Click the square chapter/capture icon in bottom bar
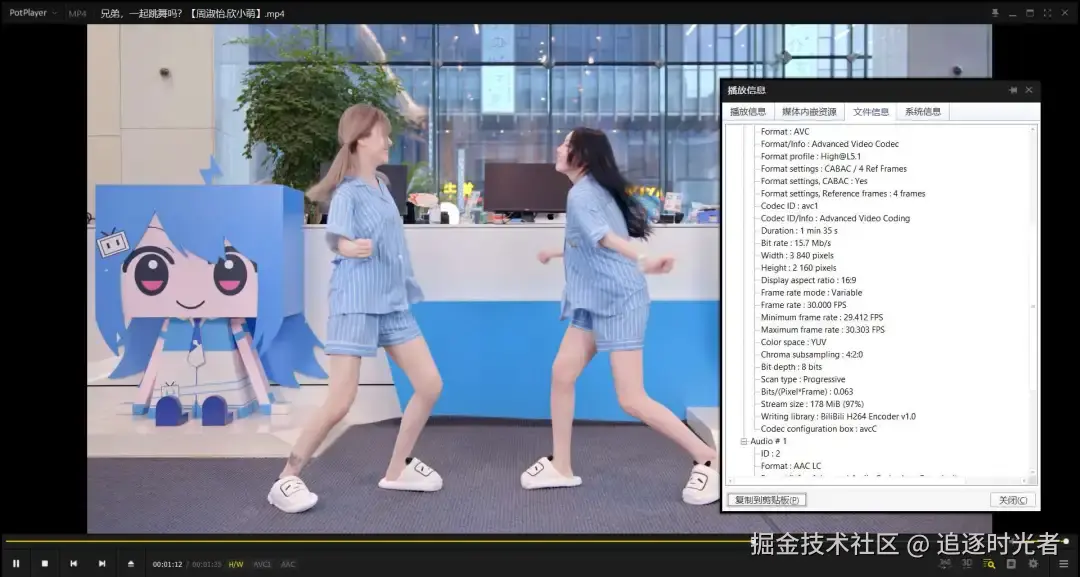This screenshot has width=1080, height=577. 1011,563
